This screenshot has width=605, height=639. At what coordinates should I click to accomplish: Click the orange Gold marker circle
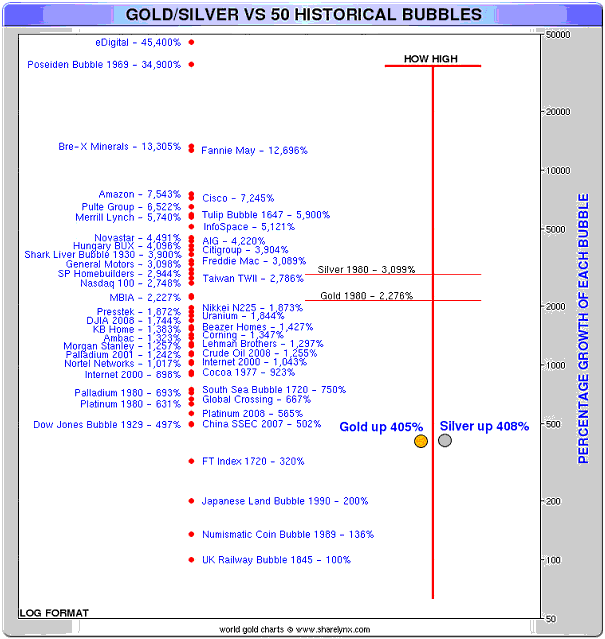421,441
